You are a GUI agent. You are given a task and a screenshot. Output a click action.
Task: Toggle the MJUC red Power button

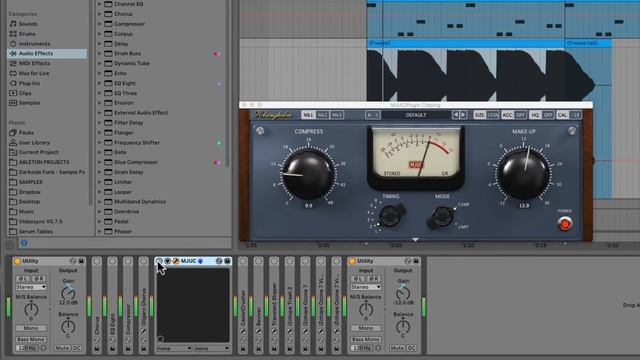click(x=565, y=224)
